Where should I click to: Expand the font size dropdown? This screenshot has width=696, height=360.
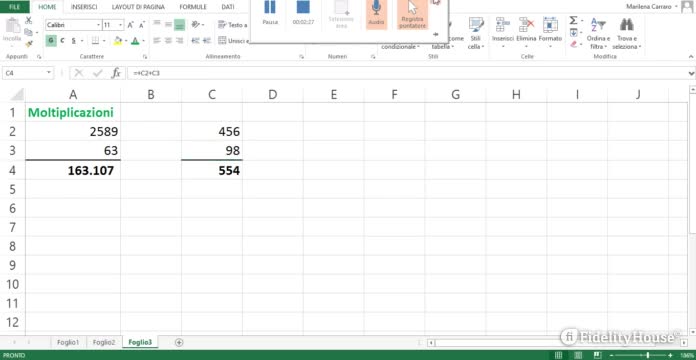click(x=120, y=25)
